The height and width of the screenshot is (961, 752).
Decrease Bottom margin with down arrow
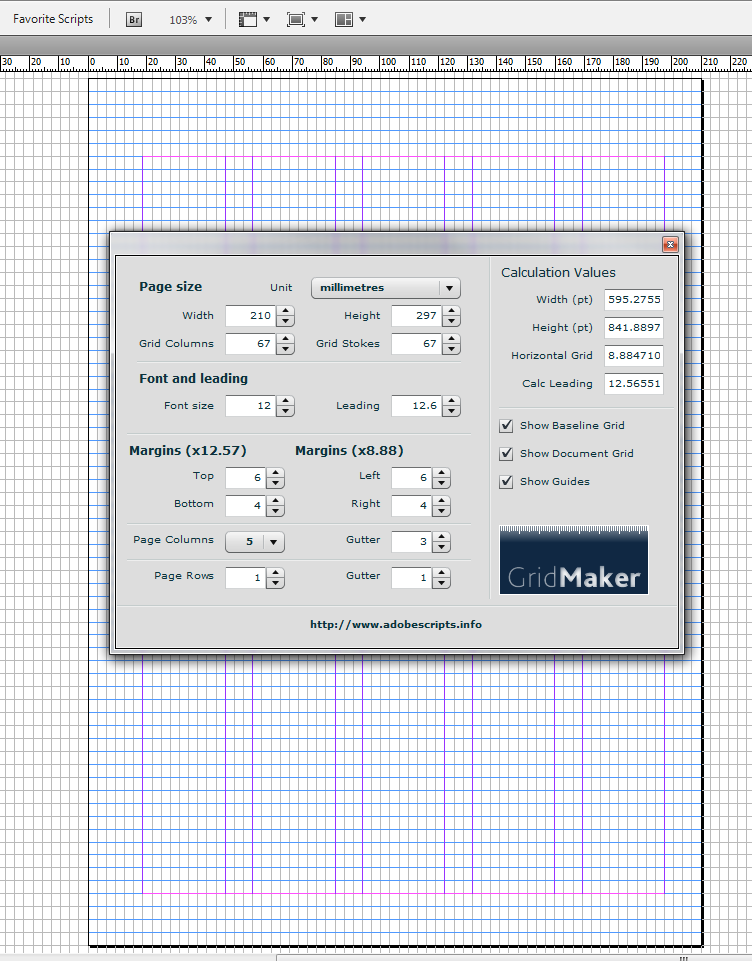click(x=275, y=511)
